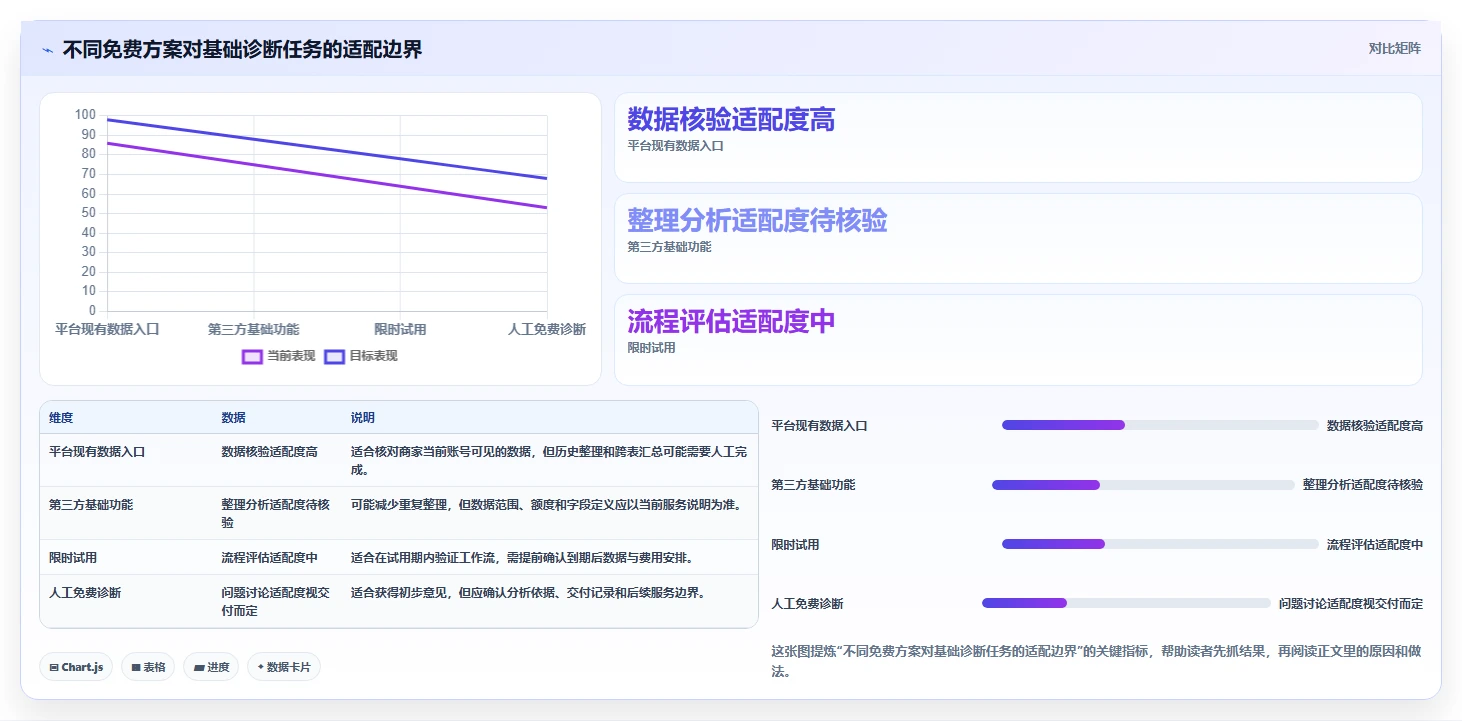Screen dimensions: 1462x721
Task: Click the description starting 适合获得初步意见
Action: click(x=530, y=593)
